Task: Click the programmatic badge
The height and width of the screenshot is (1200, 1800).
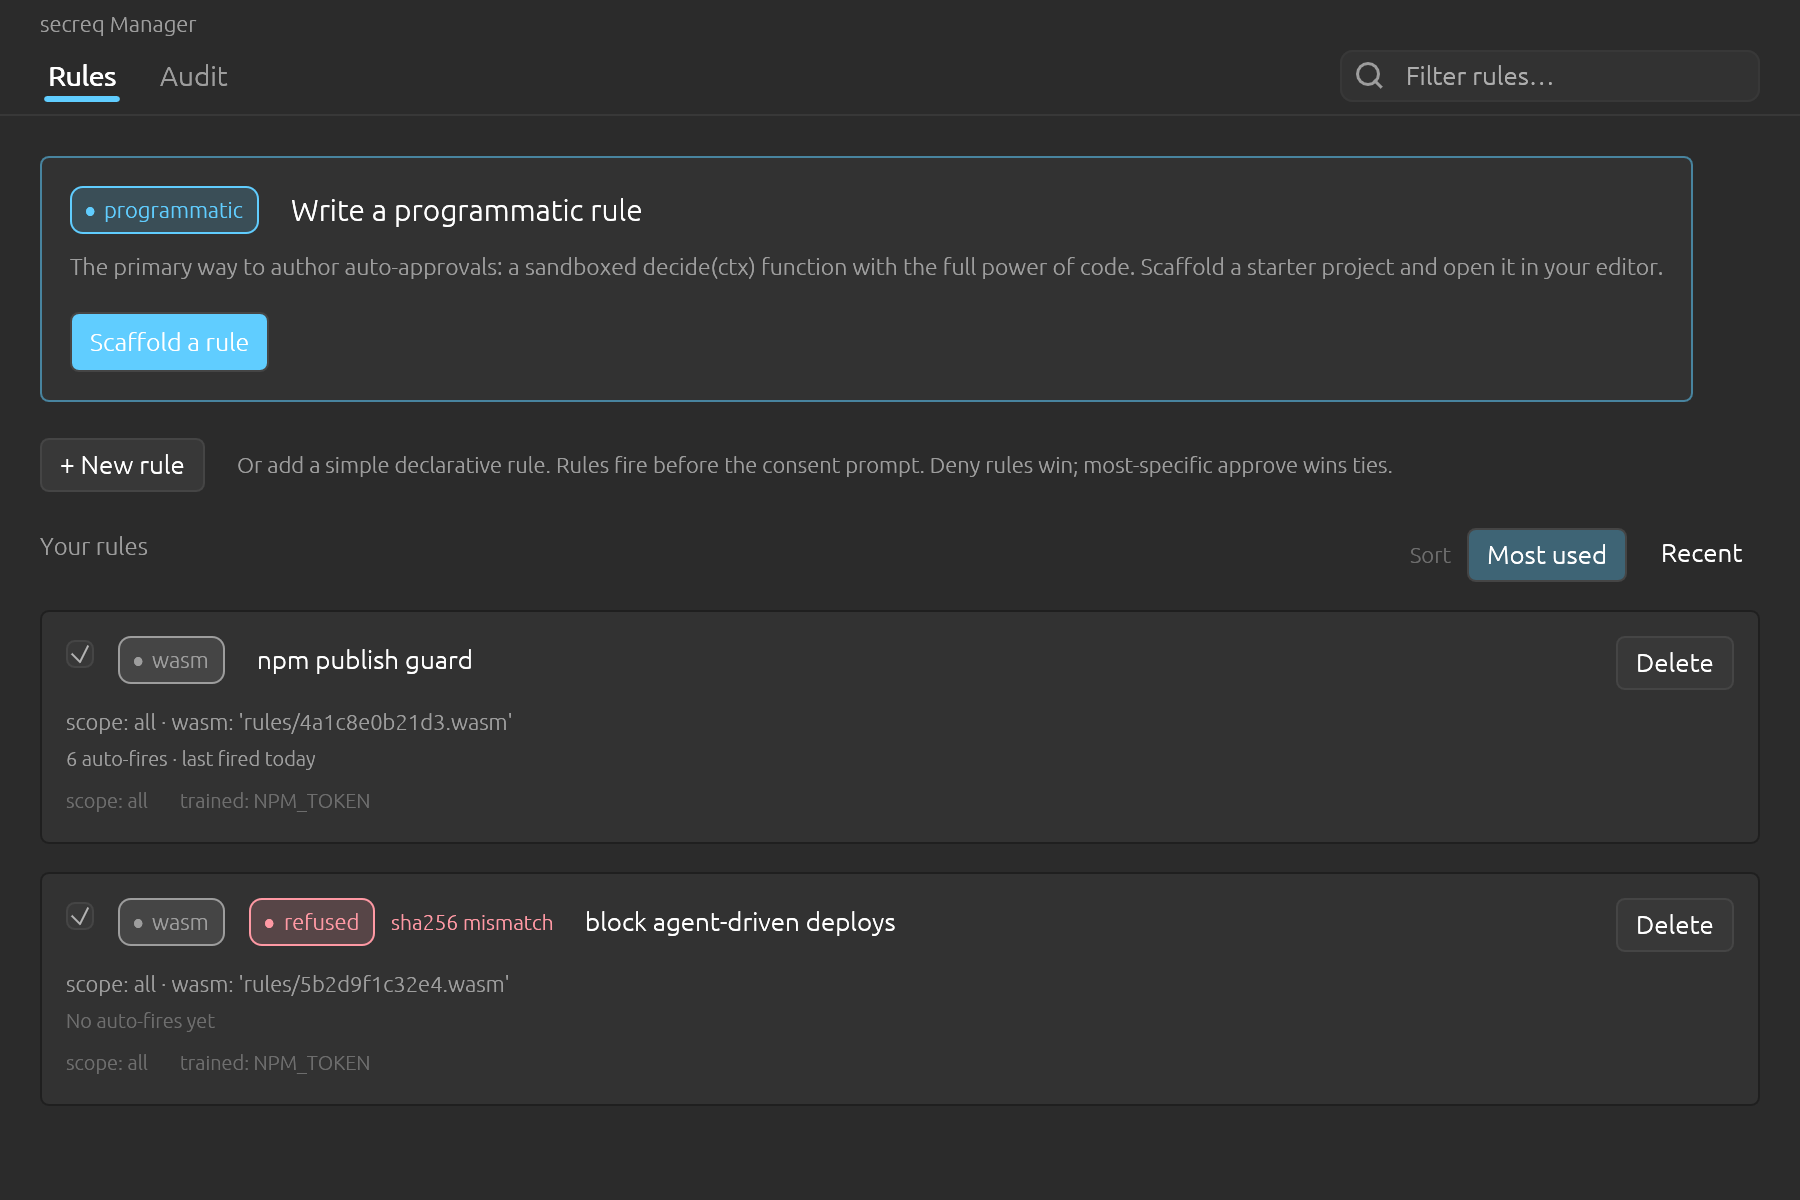Action: click(164, 210)
